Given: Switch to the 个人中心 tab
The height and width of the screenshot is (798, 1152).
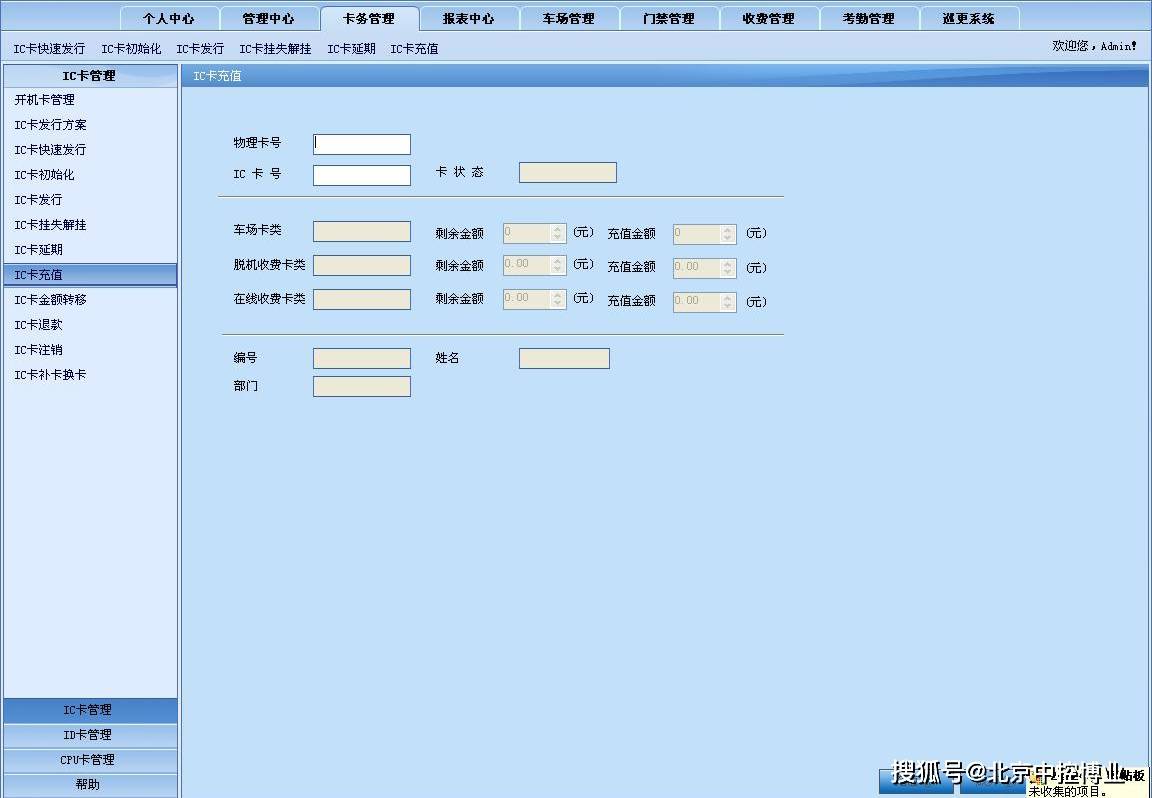Looking at the screenshot, I should (x=169, y=18).
